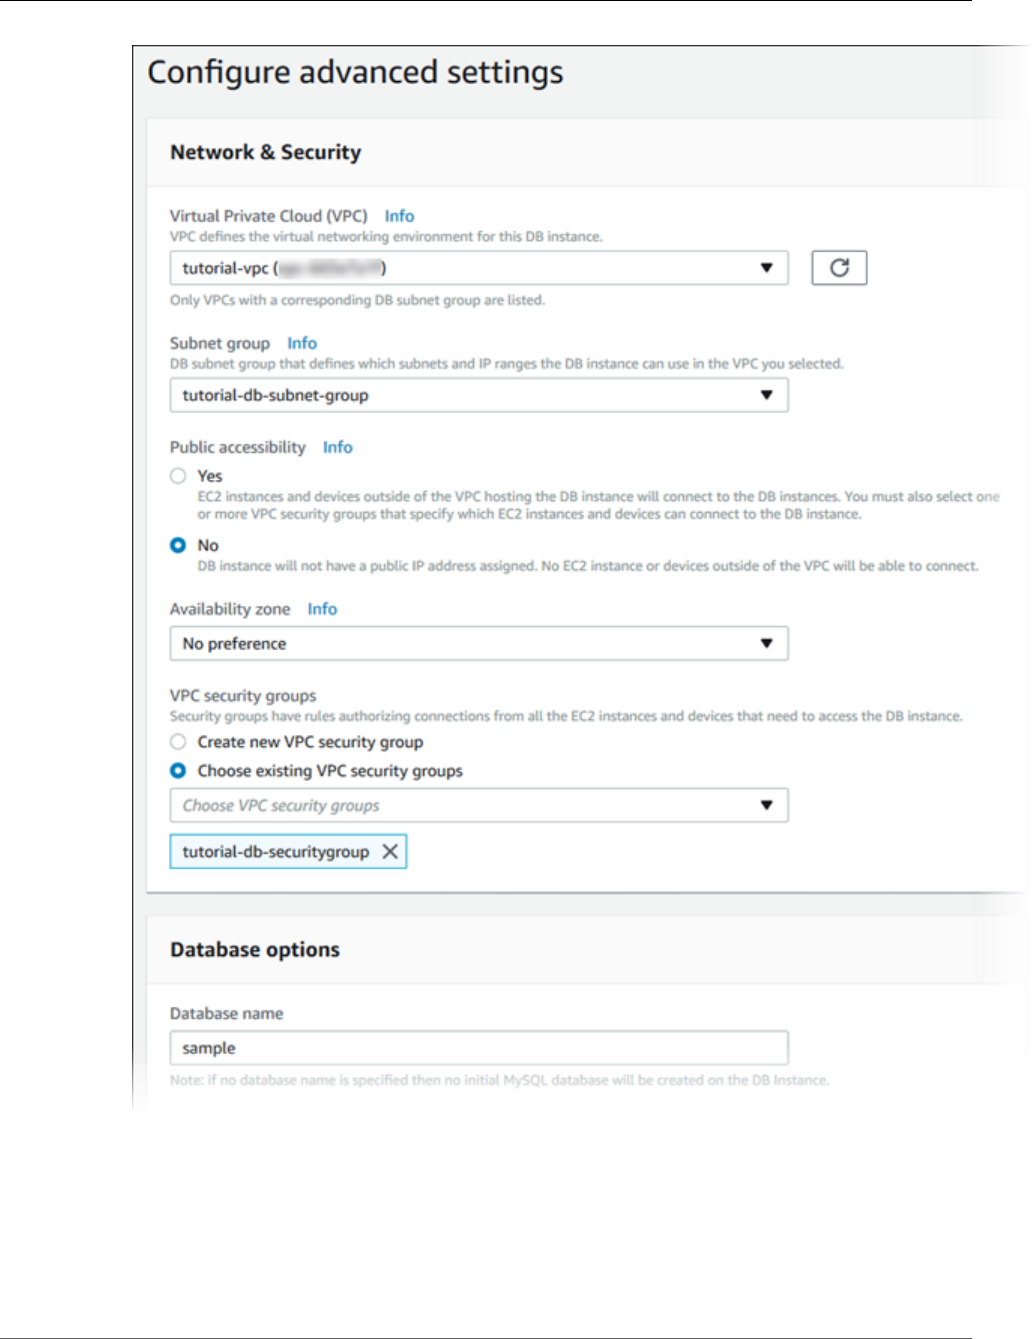This screenshot has height=1339, width=1033.
Task: Expand the Subnet group dropdown
Action: point(478,395)
